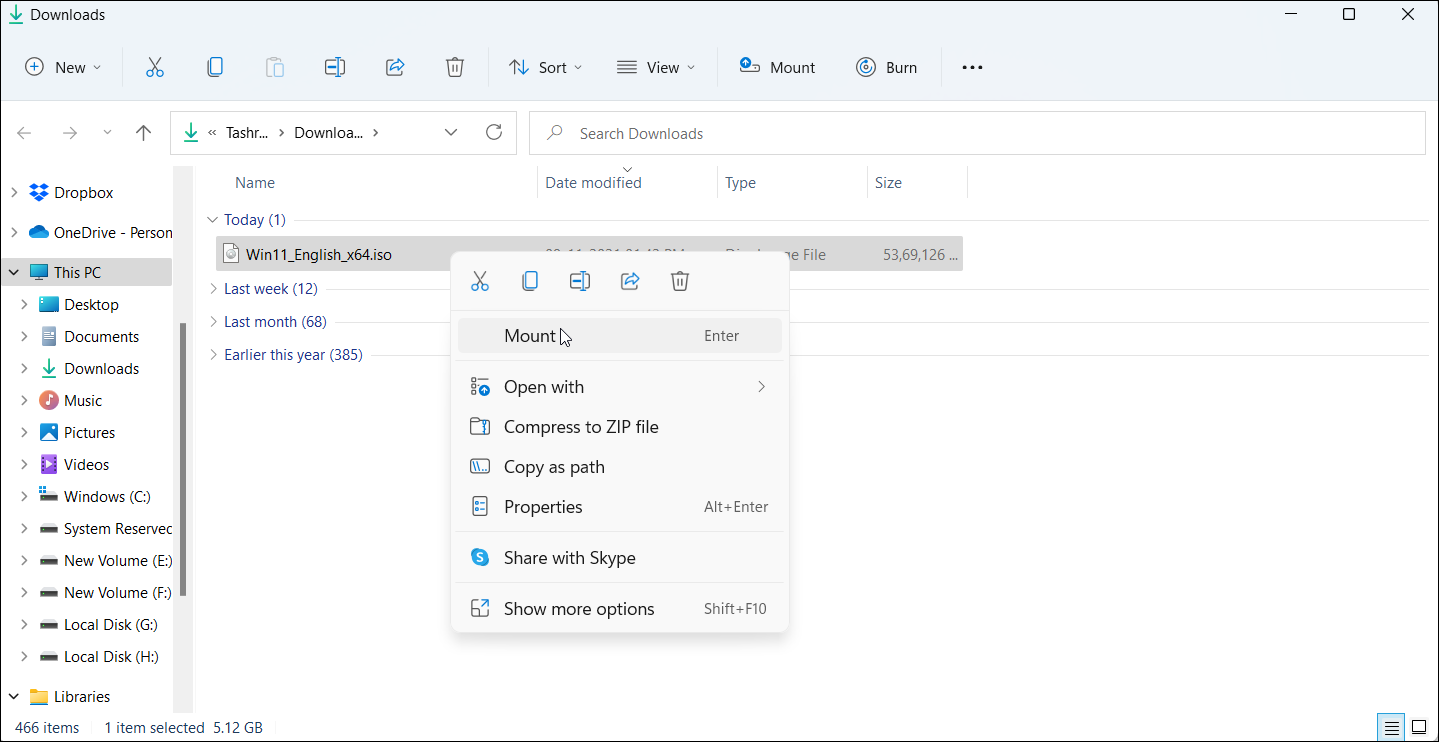Viewport: 1439px width, 742px height.
Task: Click the Copy icon in the context menu
Action: (530, 281)
